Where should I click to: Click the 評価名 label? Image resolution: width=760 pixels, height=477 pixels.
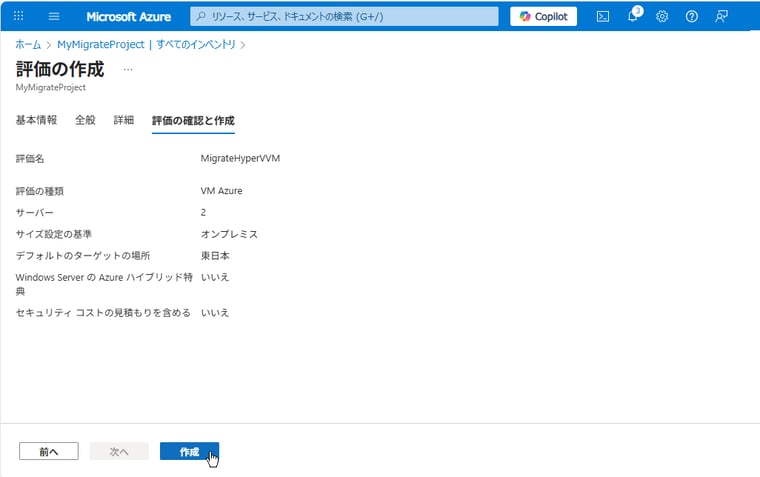[30, 159]
